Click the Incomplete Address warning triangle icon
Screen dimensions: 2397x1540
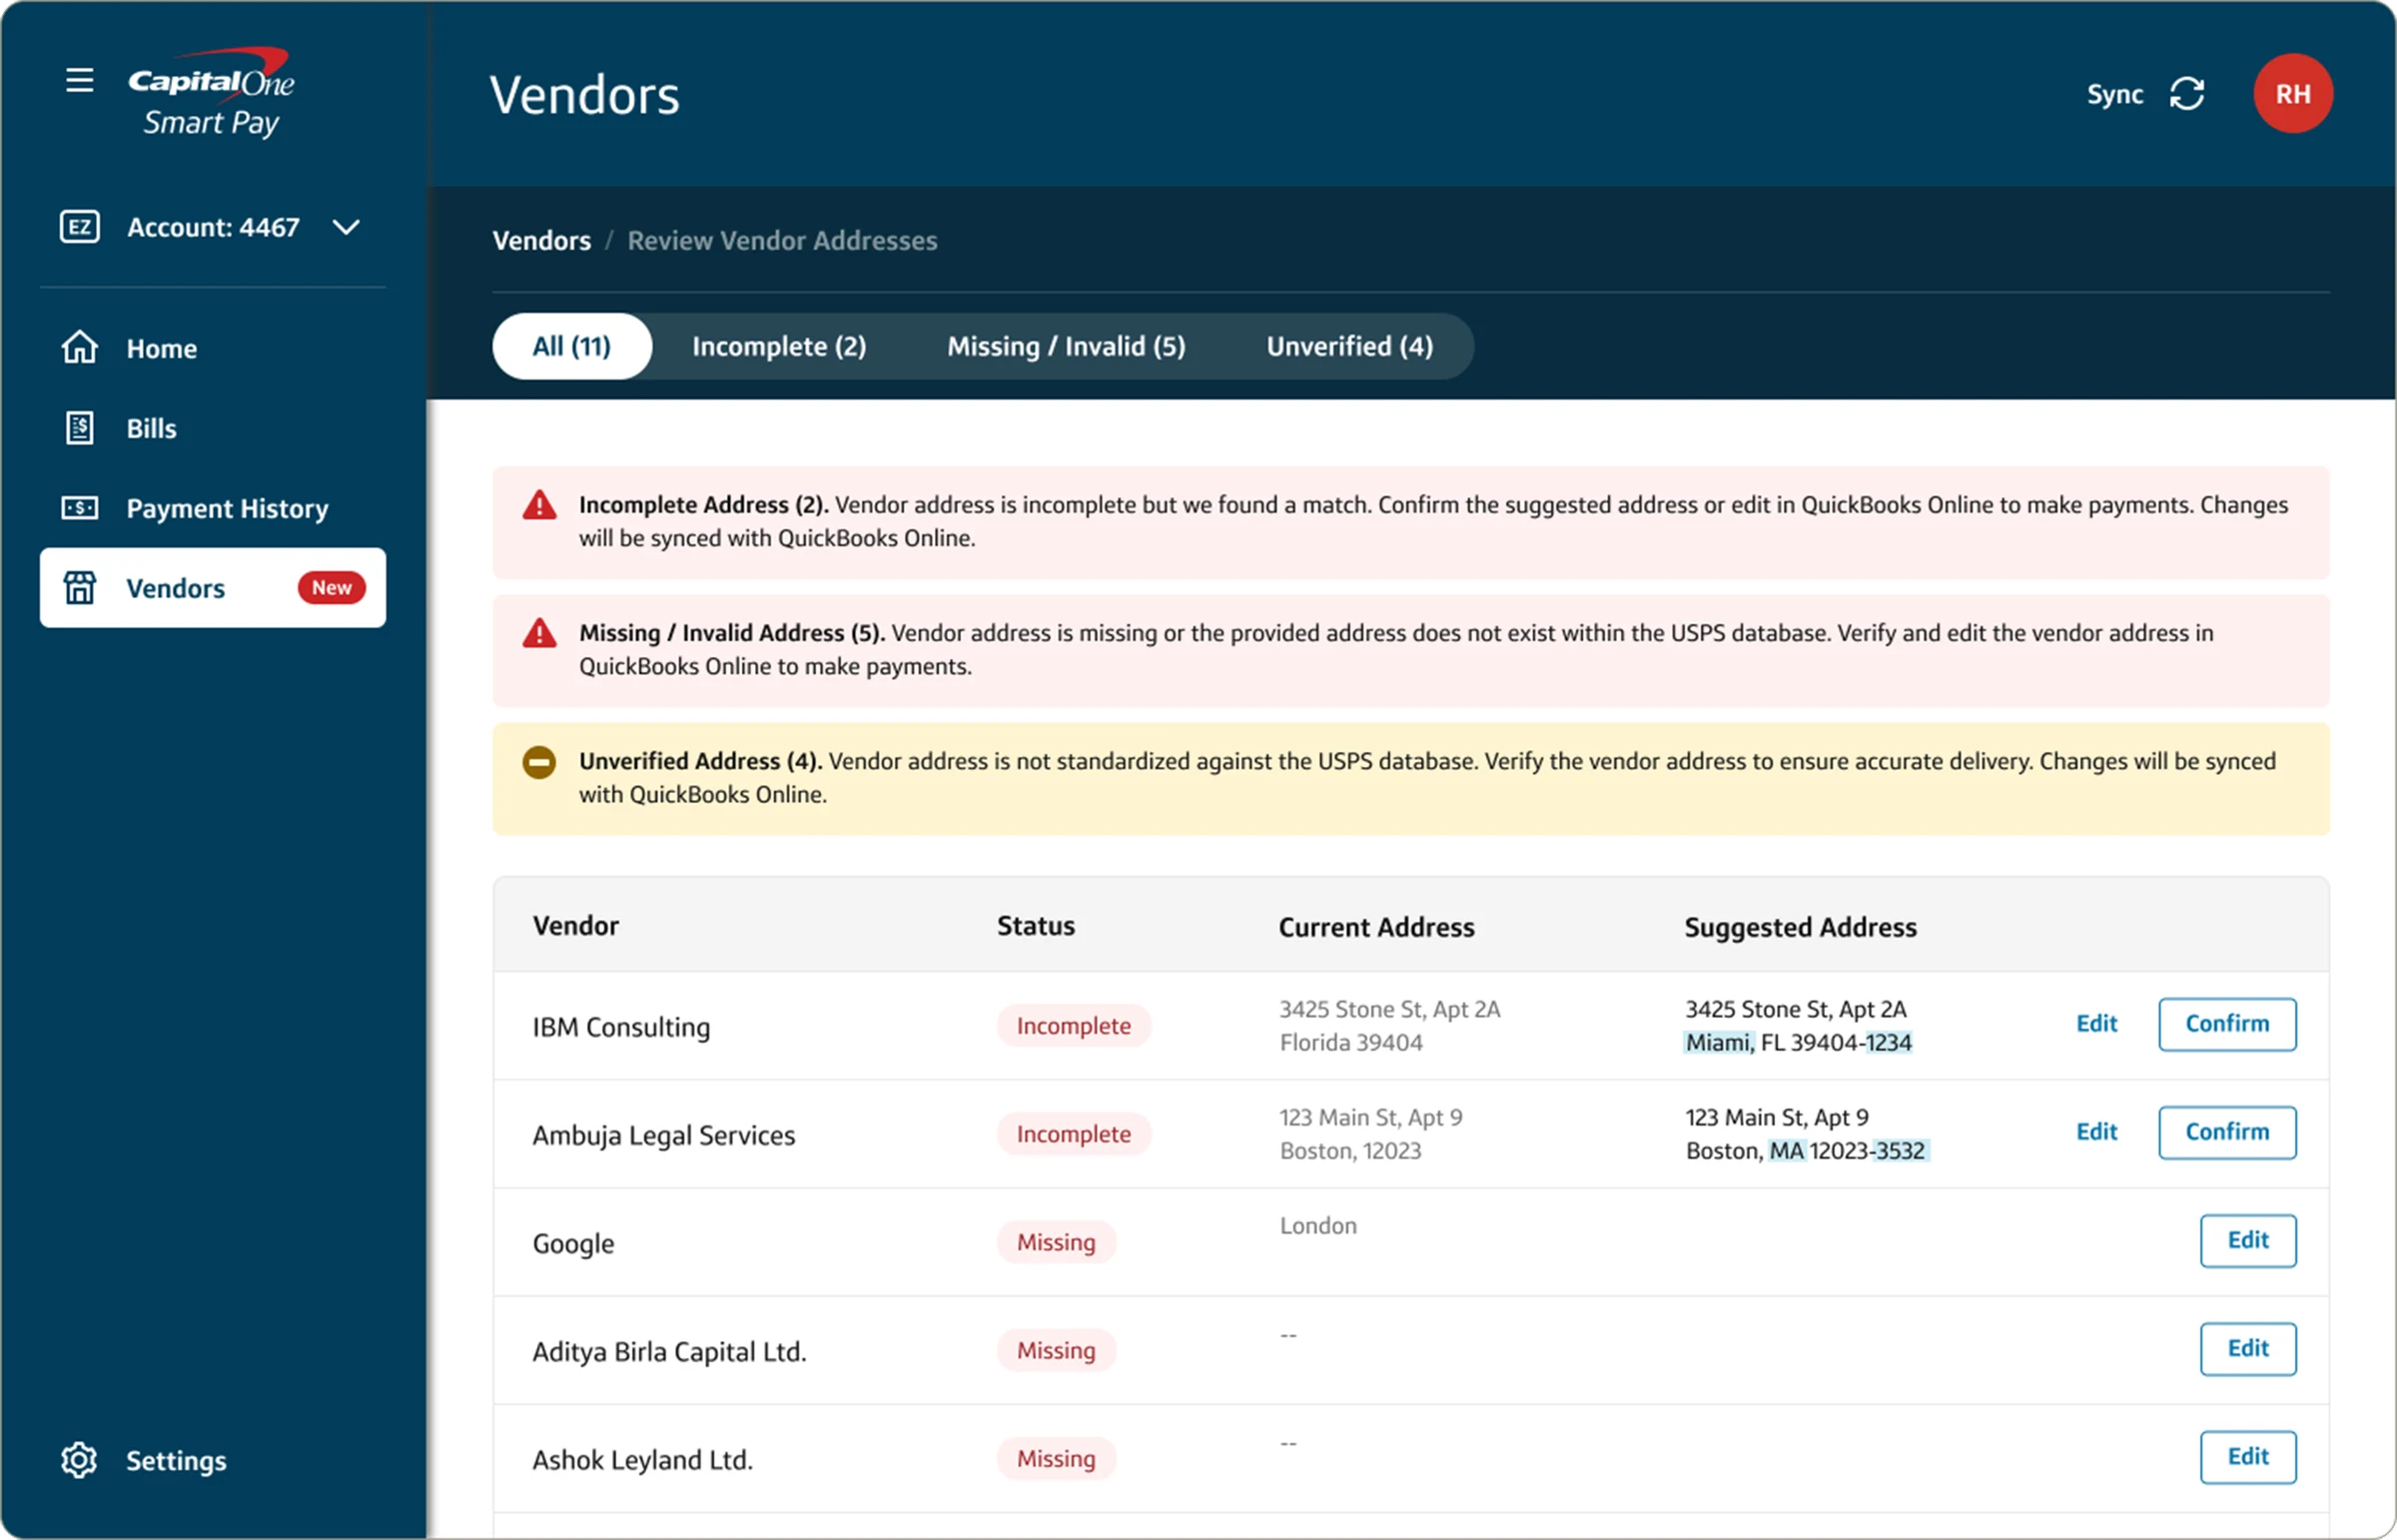pos(540,506)
